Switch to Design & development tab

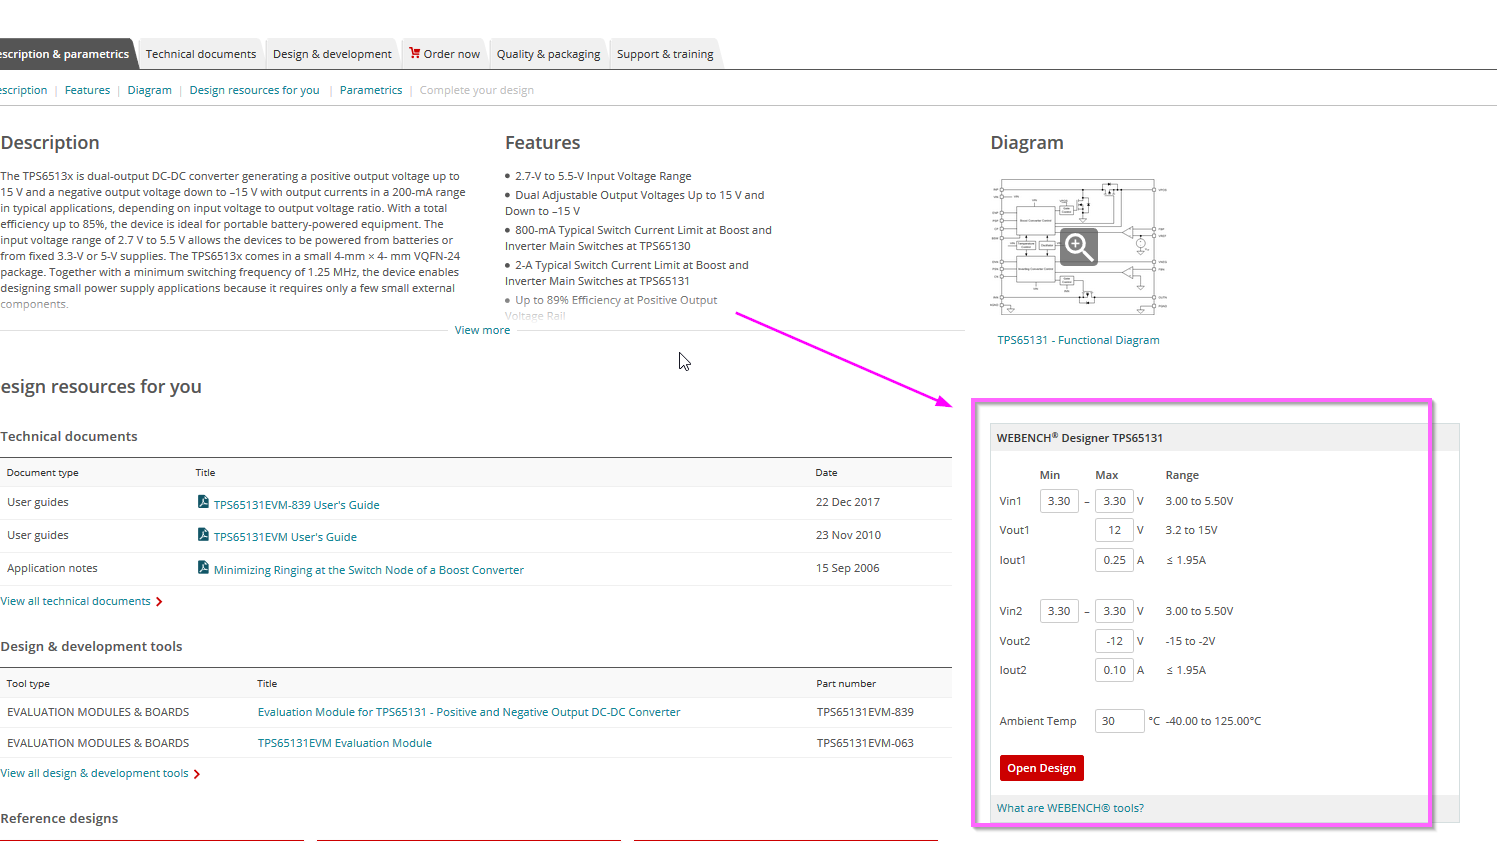tap(332, 54)
